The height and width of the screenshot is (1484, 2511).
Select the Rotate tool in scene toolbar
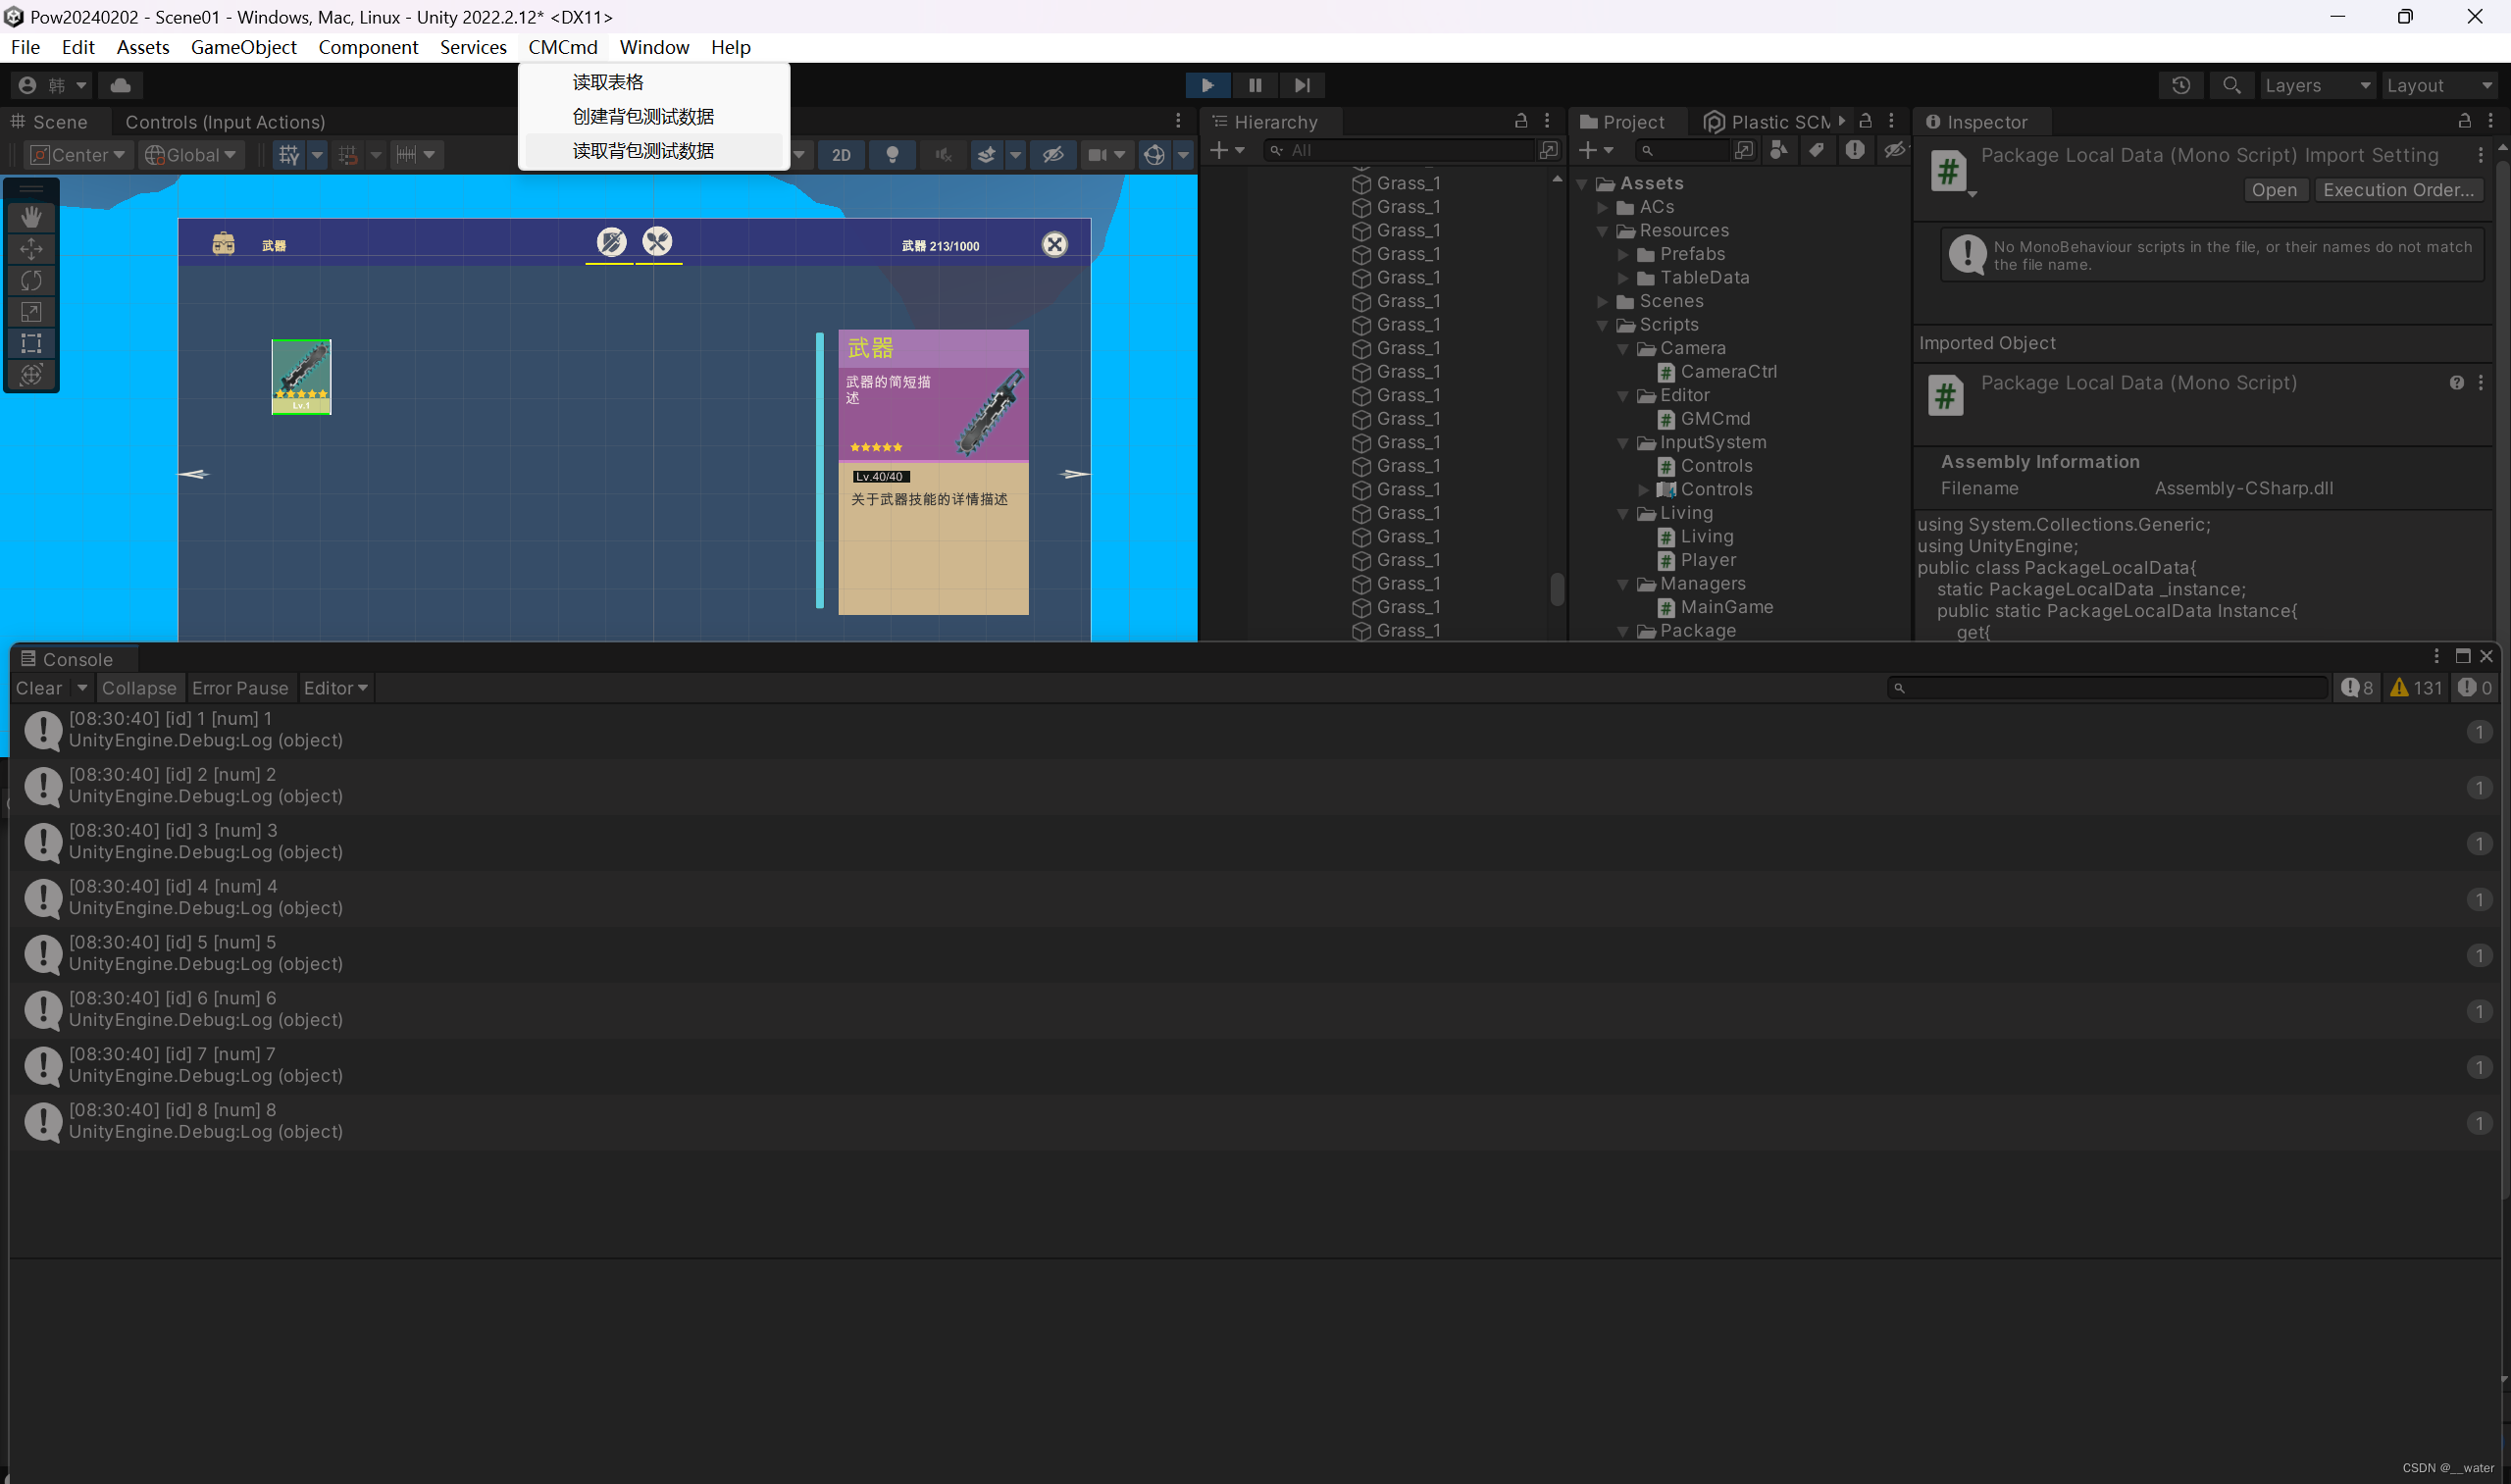[x=31, y=280]
